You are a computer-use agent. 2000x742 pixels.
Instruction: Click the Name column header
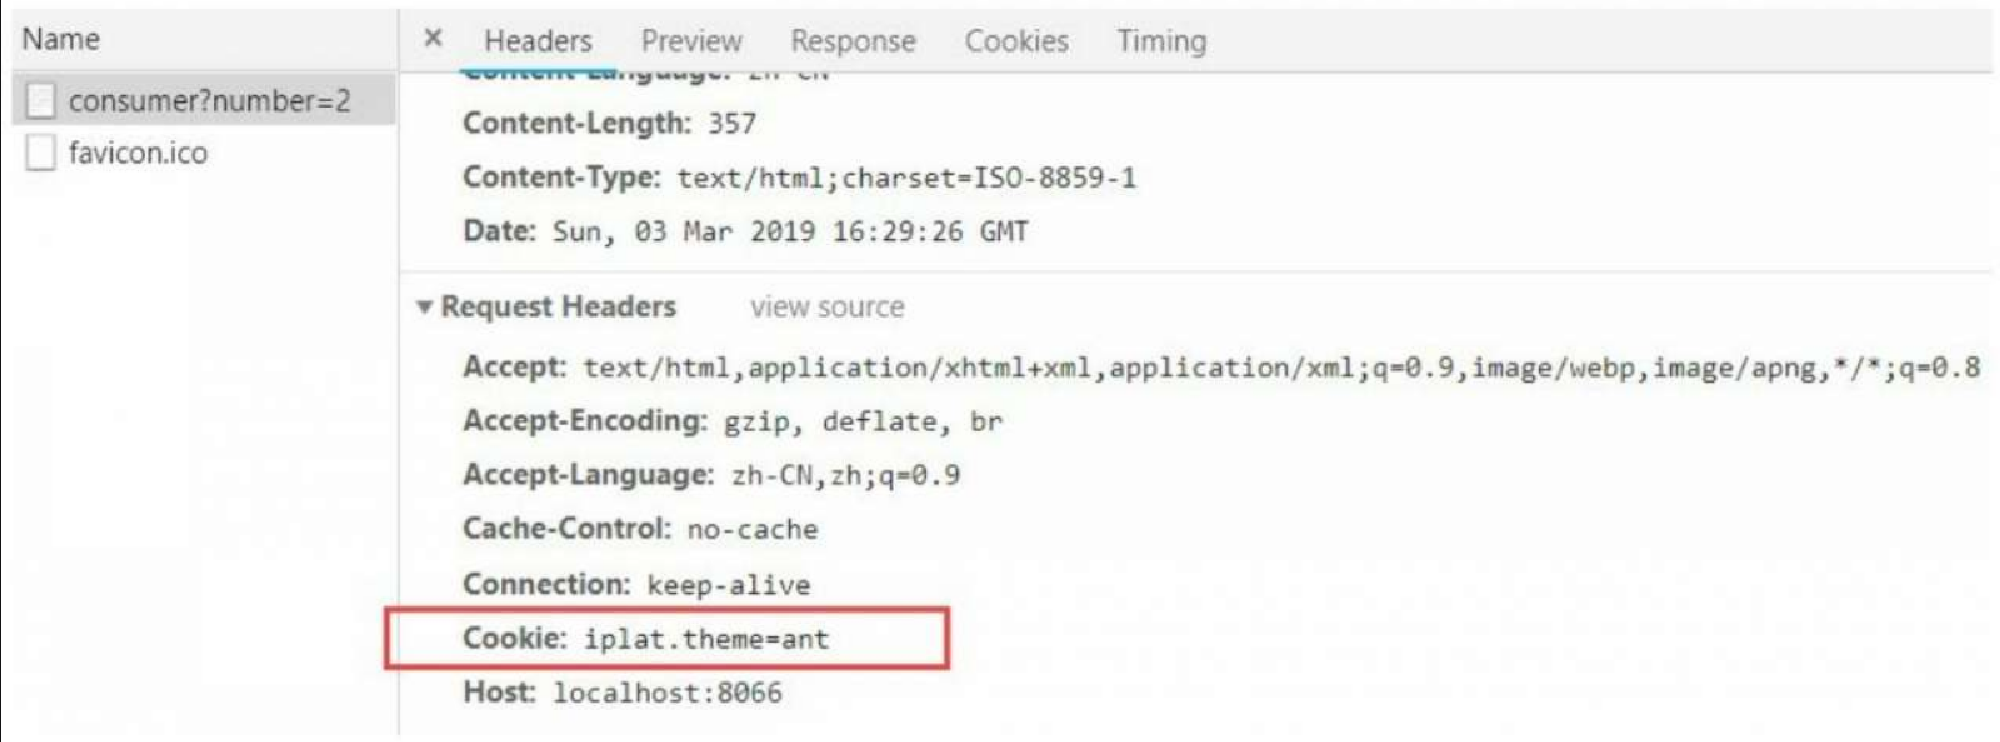pos(61,39)
